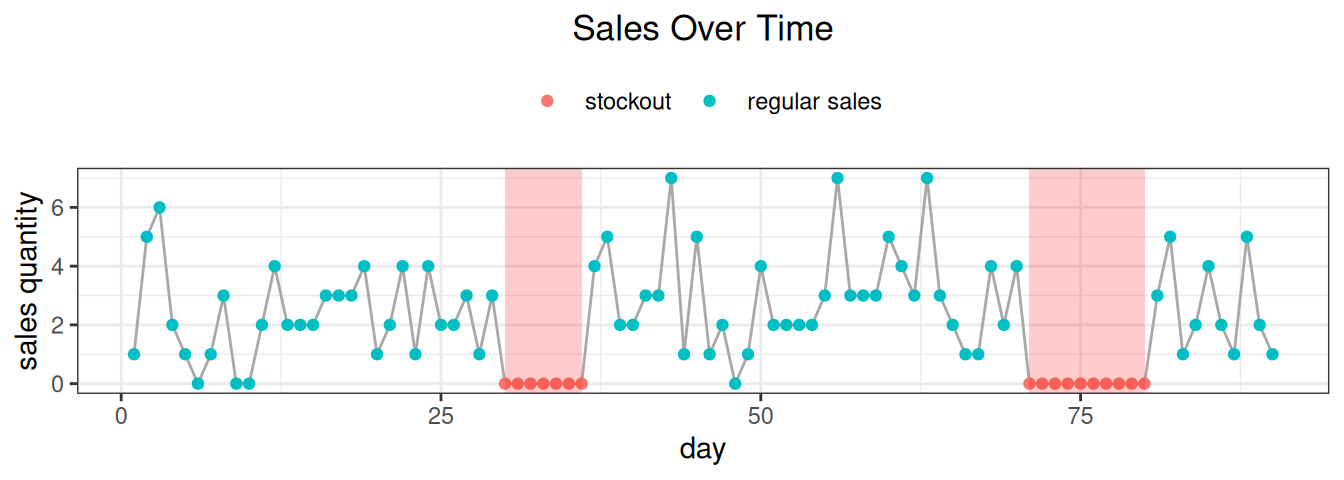
Task: Select the "stockout" legend label
Action: pos(628,102)
